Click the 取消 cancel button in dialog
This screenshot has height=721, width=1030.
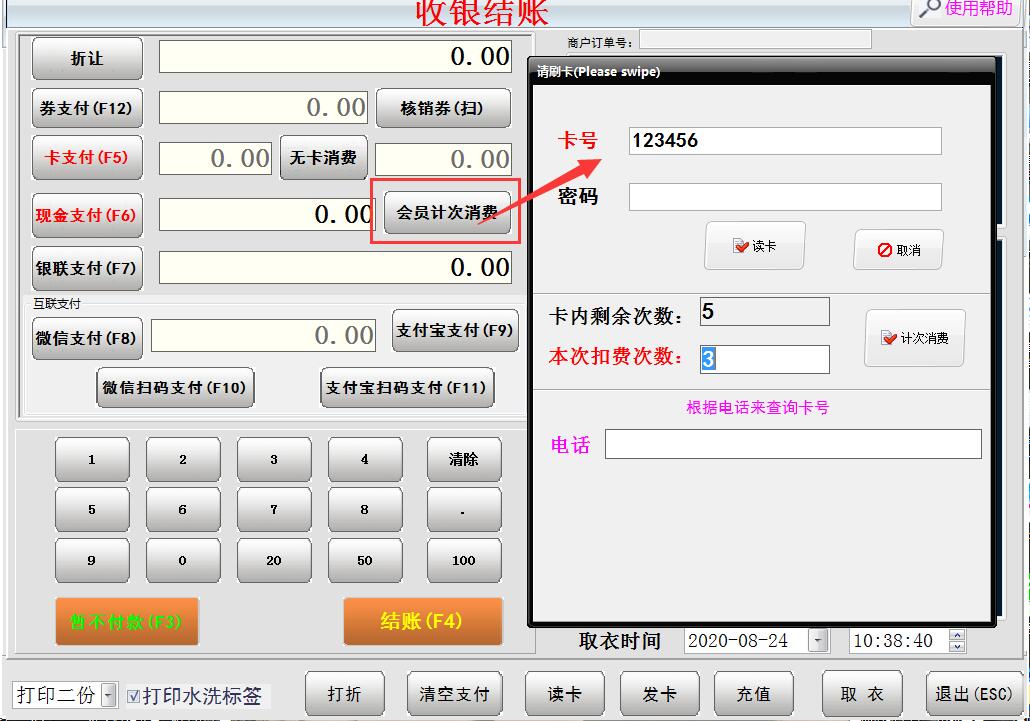click(x=897, y=250)
